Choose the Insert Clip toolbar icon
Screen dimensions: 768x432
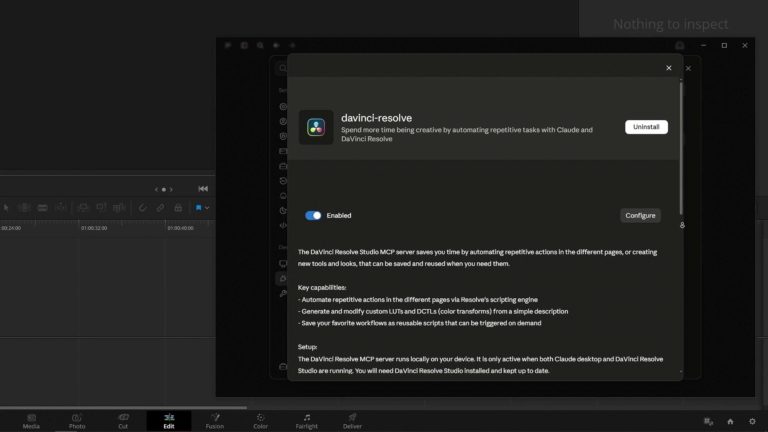83,208
